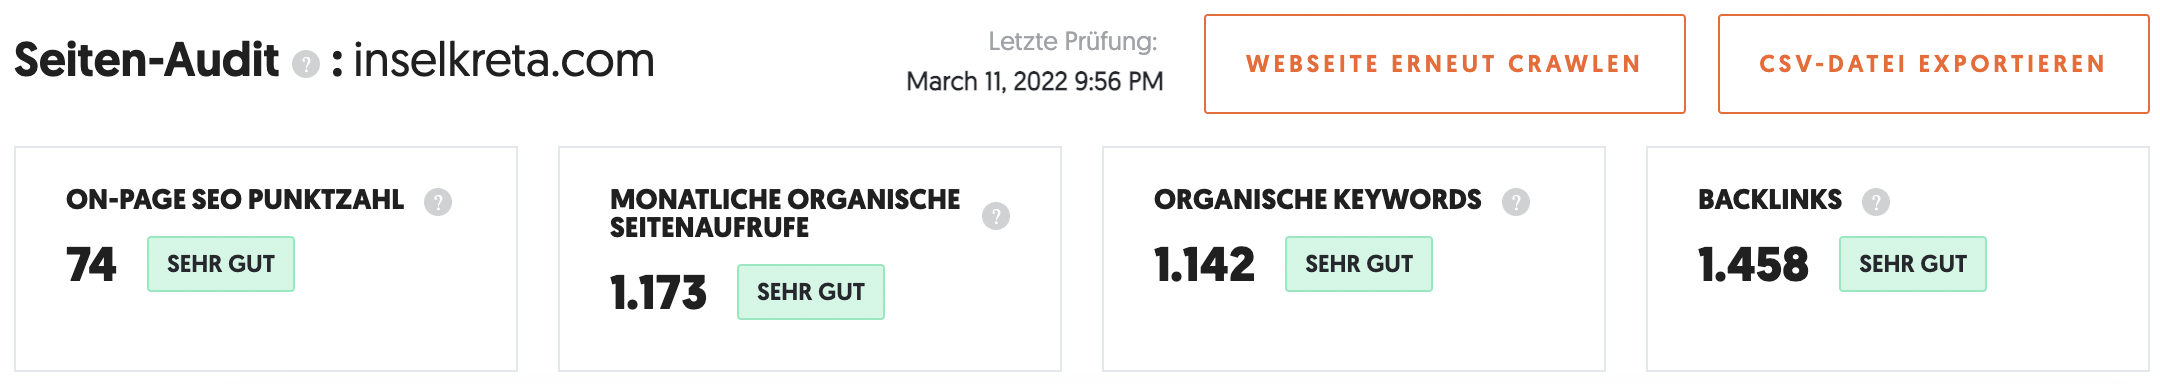Click the help icon beside Seiten-Audit title
Image resolution: width=2160 pixels, height=384 pixels.
point(305,64)
